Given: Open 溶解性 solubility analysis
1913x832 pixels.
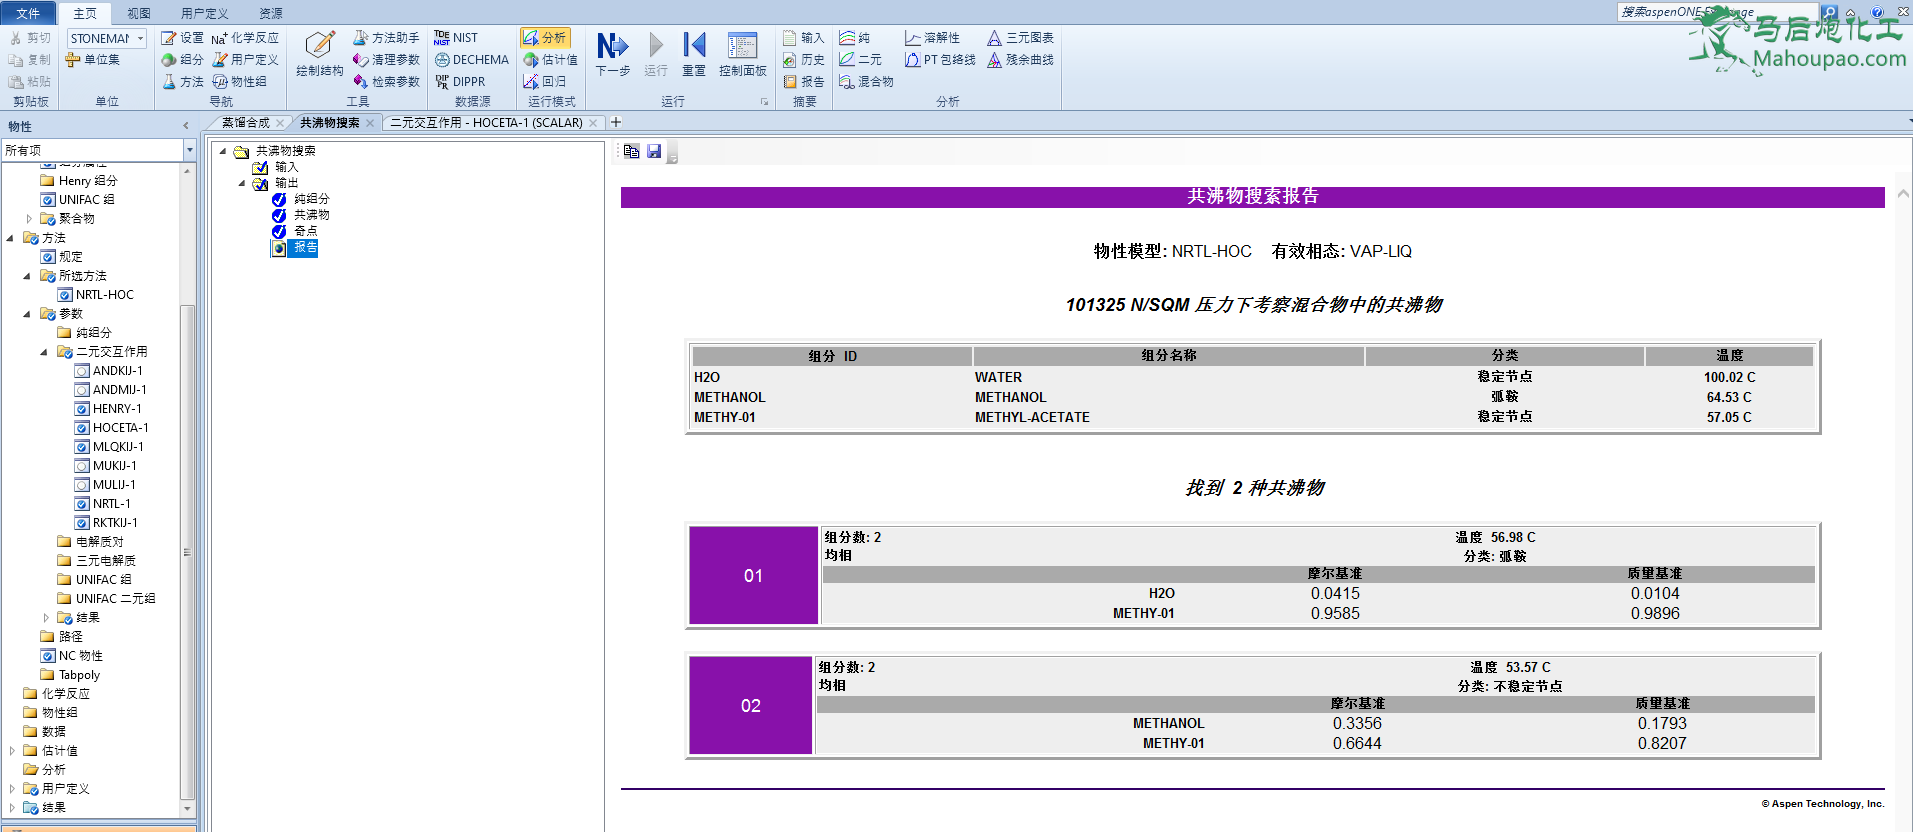Looking at the screenshot, I should click(x=933, y=38).
